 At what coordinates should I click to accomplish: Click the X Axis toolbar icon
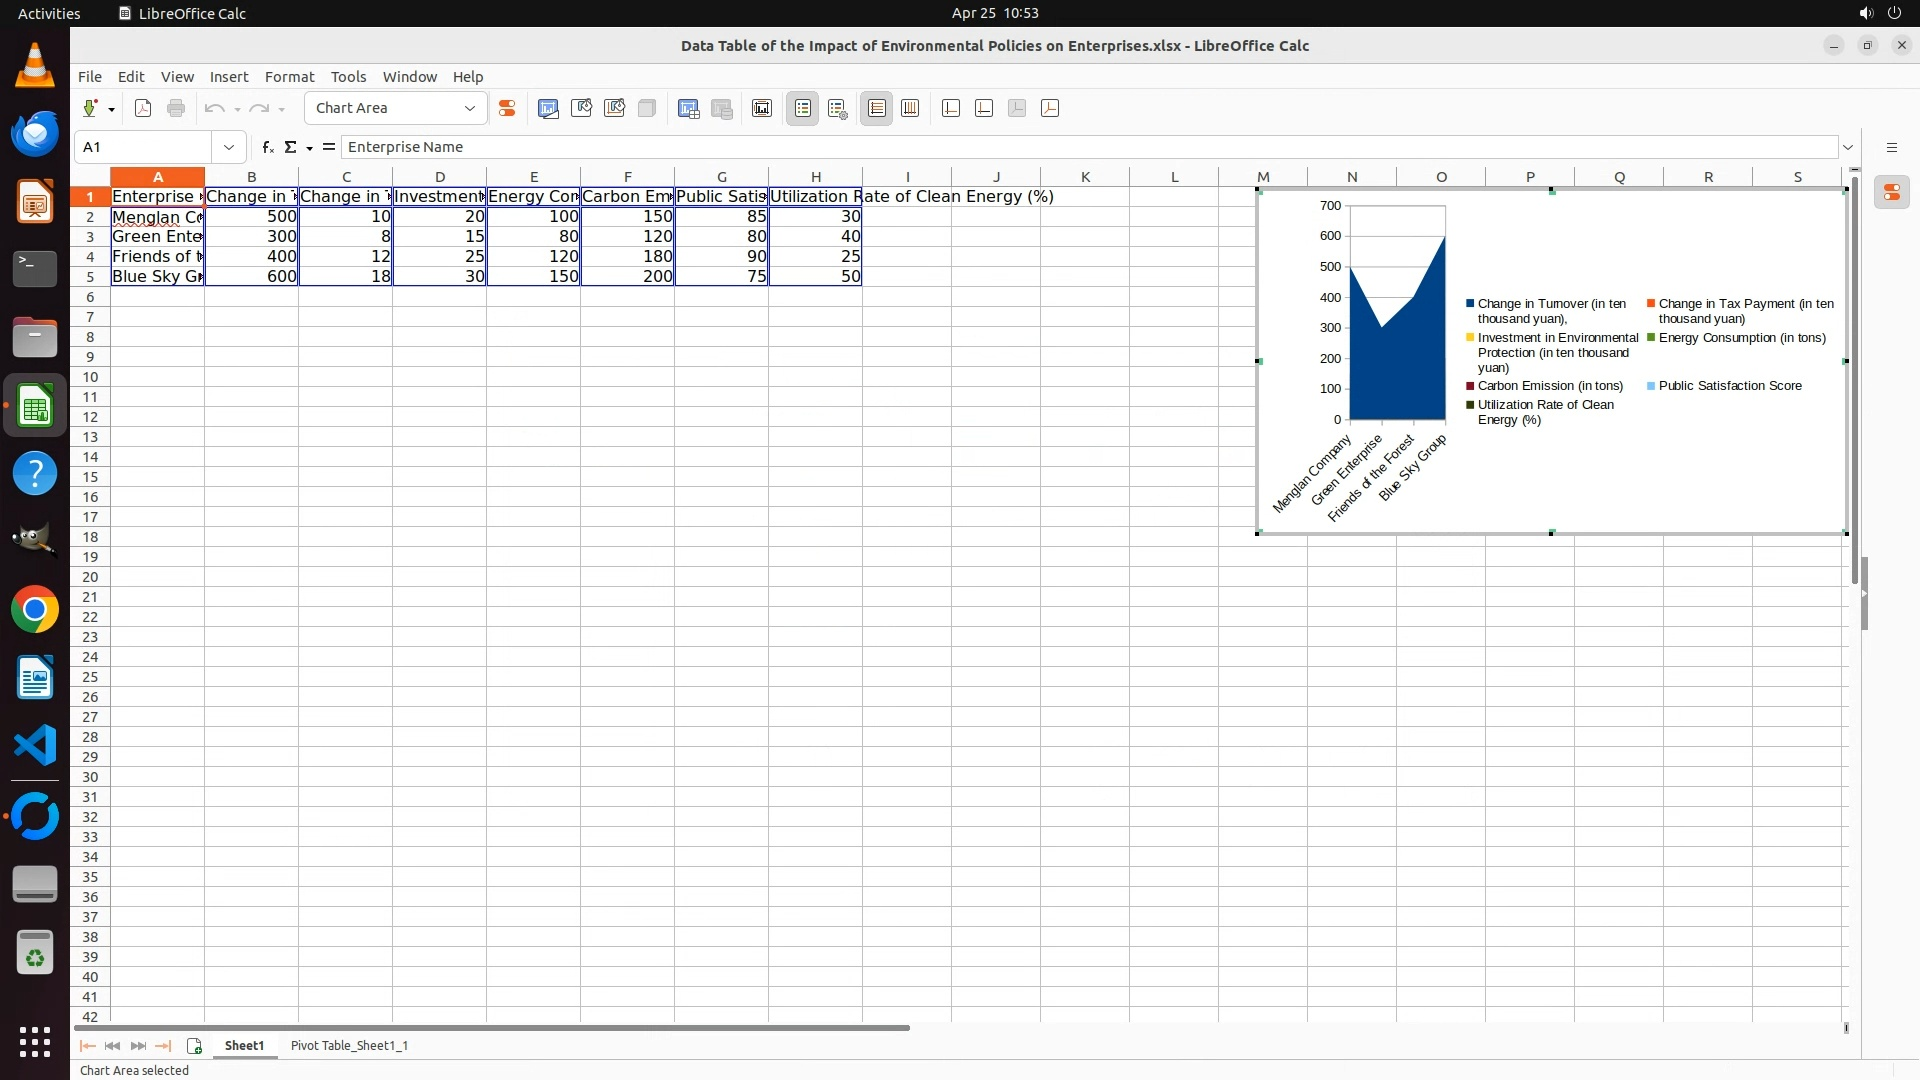pos(951,109)
